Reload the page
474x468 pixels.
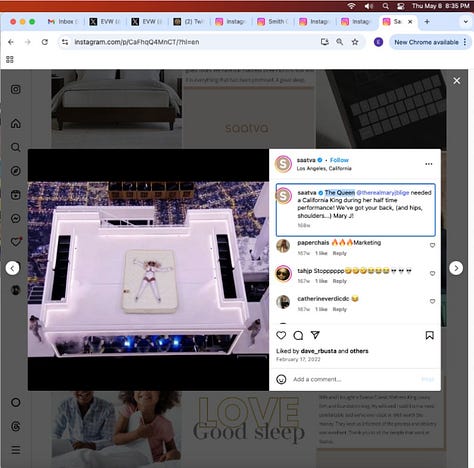tap(45, 42)
